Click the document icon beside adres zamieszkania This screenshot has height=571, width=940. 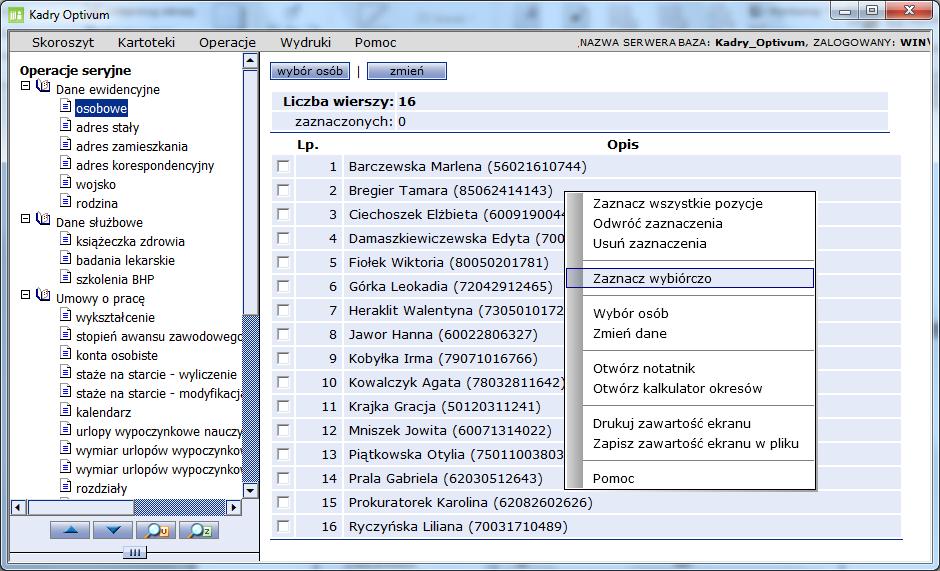pos(66,144)
